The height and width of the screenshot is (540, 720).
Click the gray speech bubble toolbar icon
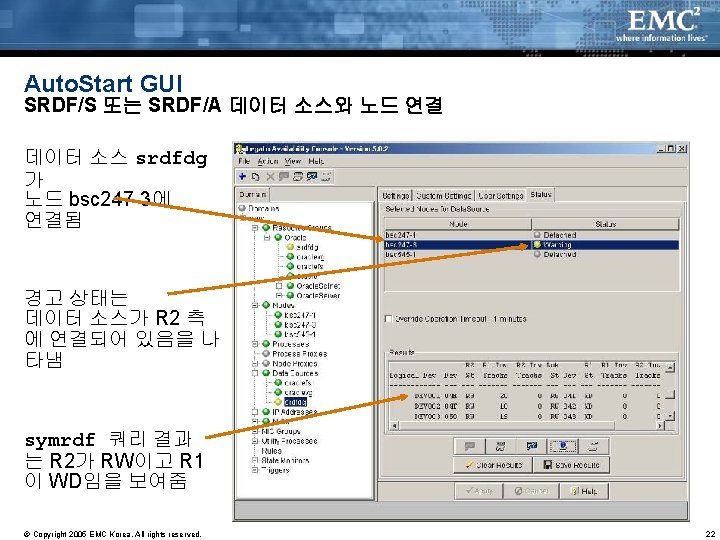[284, 177]
